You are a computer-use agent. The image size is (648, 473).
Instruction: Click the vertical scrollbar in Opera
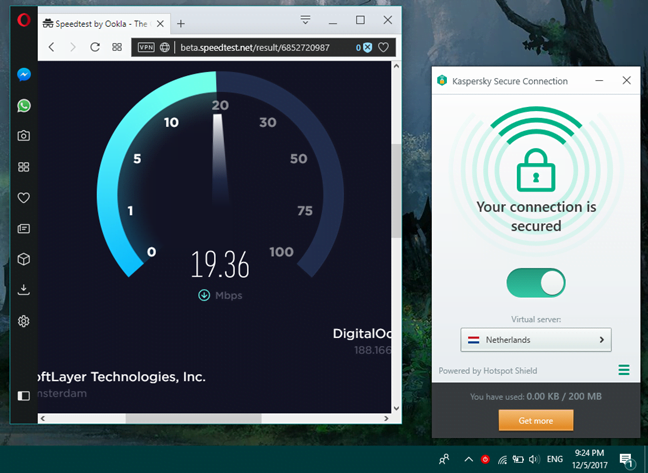396,191
